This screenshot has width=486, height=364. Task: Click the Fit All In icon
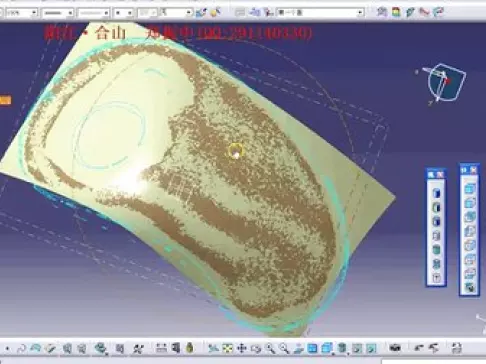coord(228,349)
